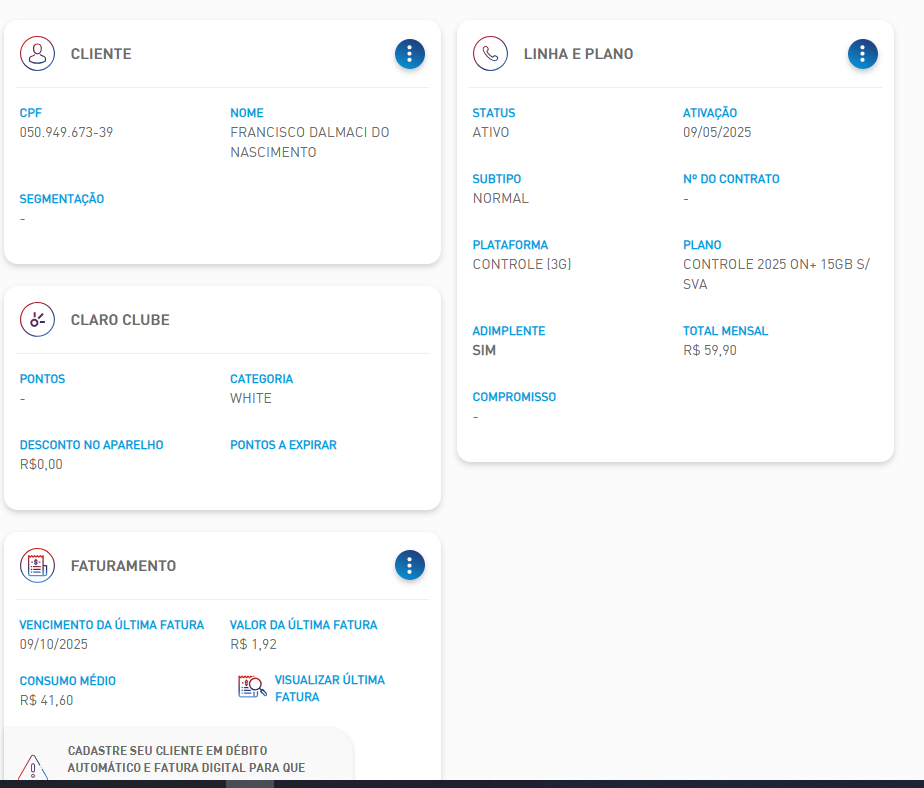
Task: Click the Faturamento invoice icon
Action: coord(37,566)
